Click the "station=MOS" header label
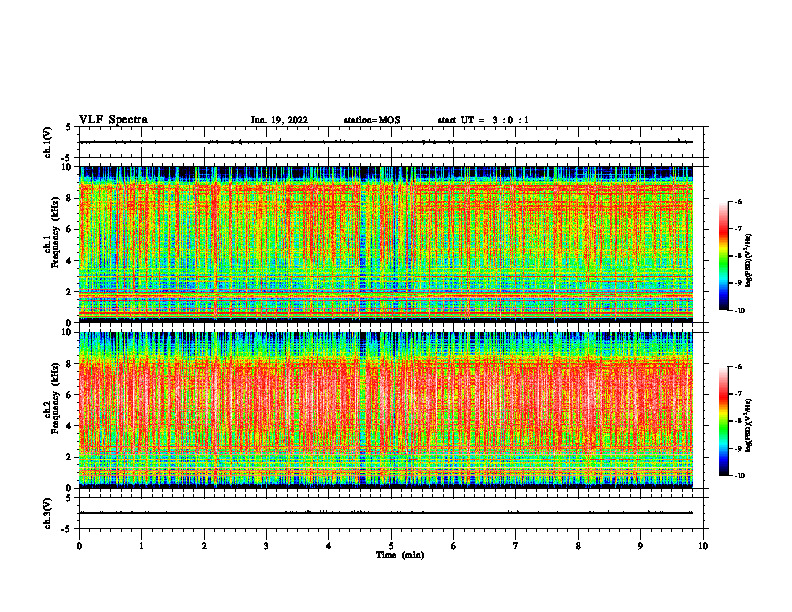The width and height of the screenshot is (792, 612). click(x=372, y=120)
